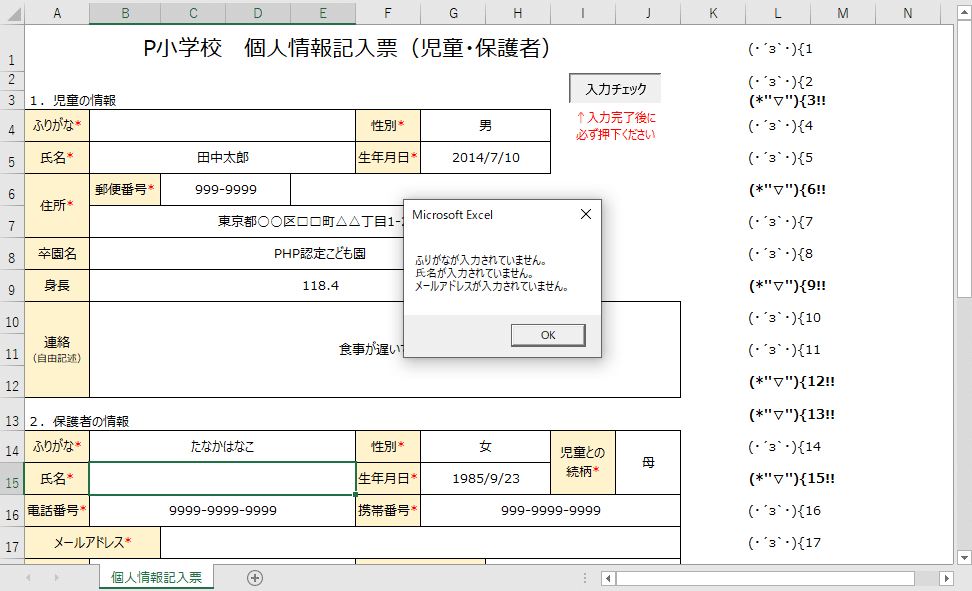Click the empty child ふりがな input cell

pos(222,126)
